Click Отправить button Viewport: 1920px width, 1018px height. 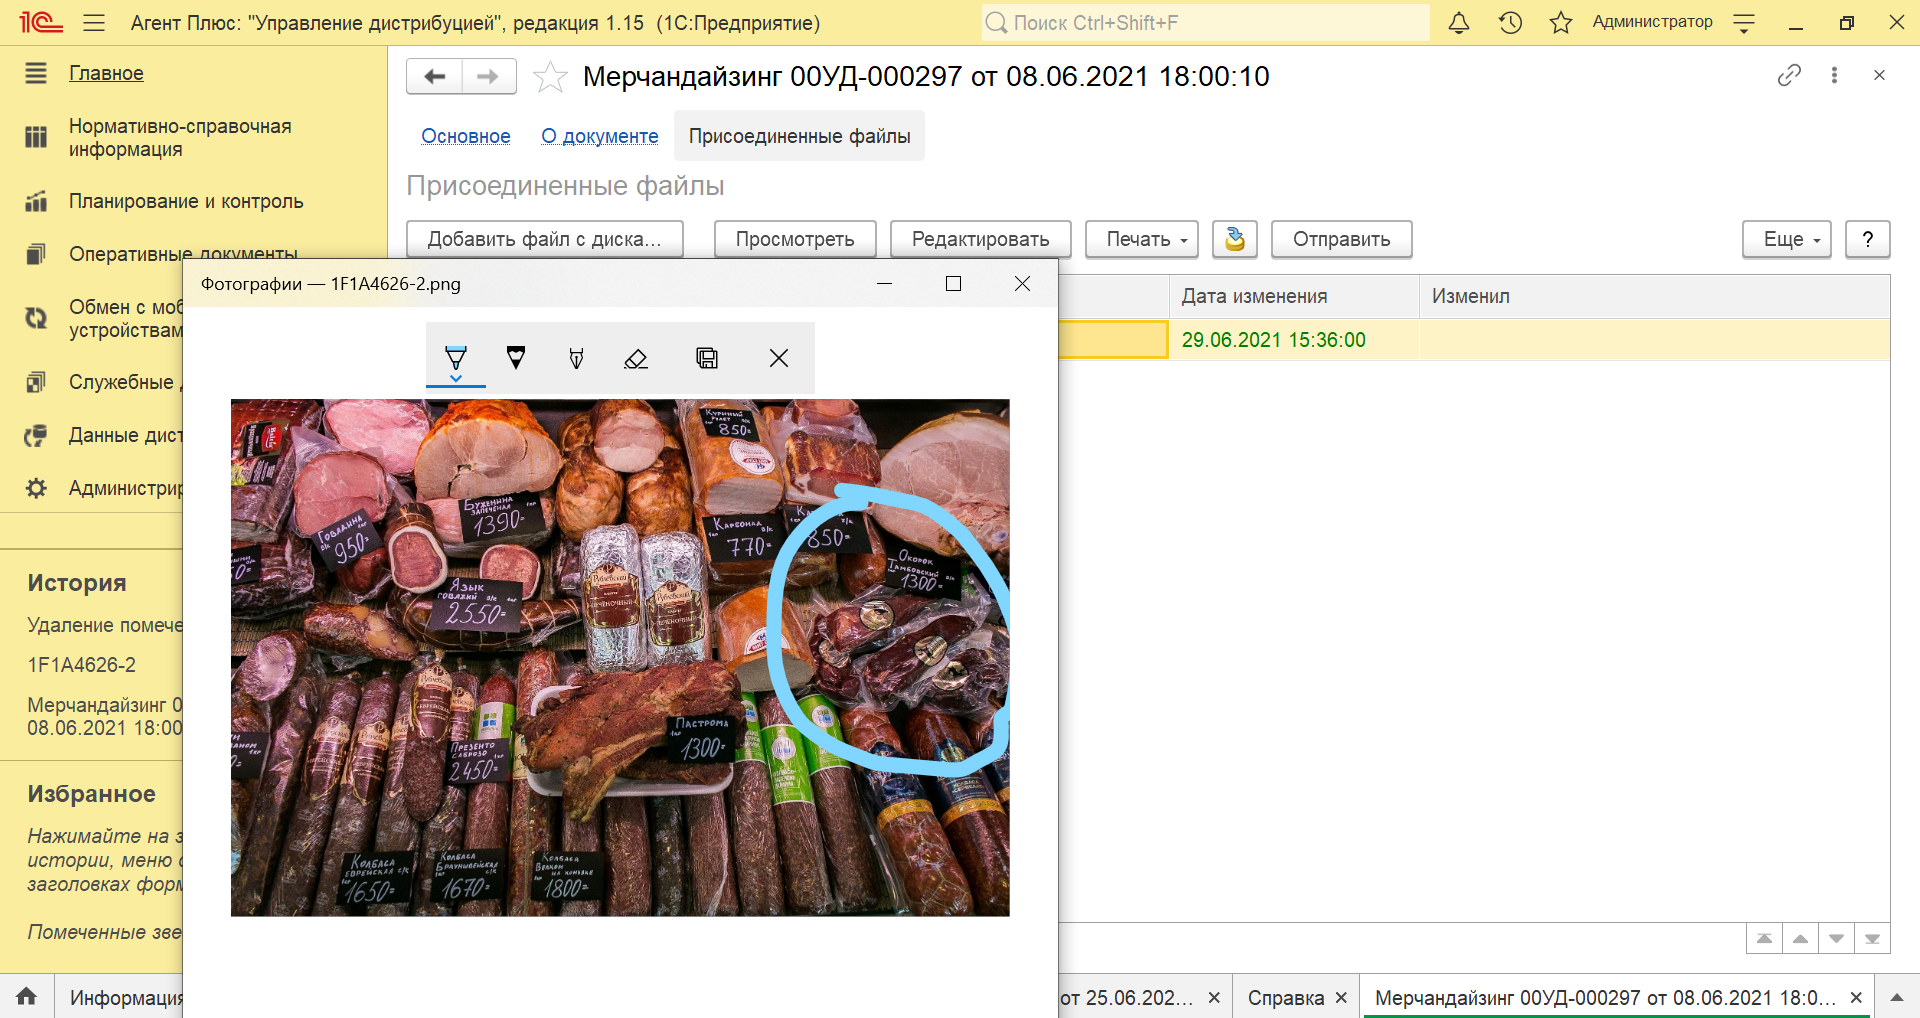click(x=1341, y=239)
